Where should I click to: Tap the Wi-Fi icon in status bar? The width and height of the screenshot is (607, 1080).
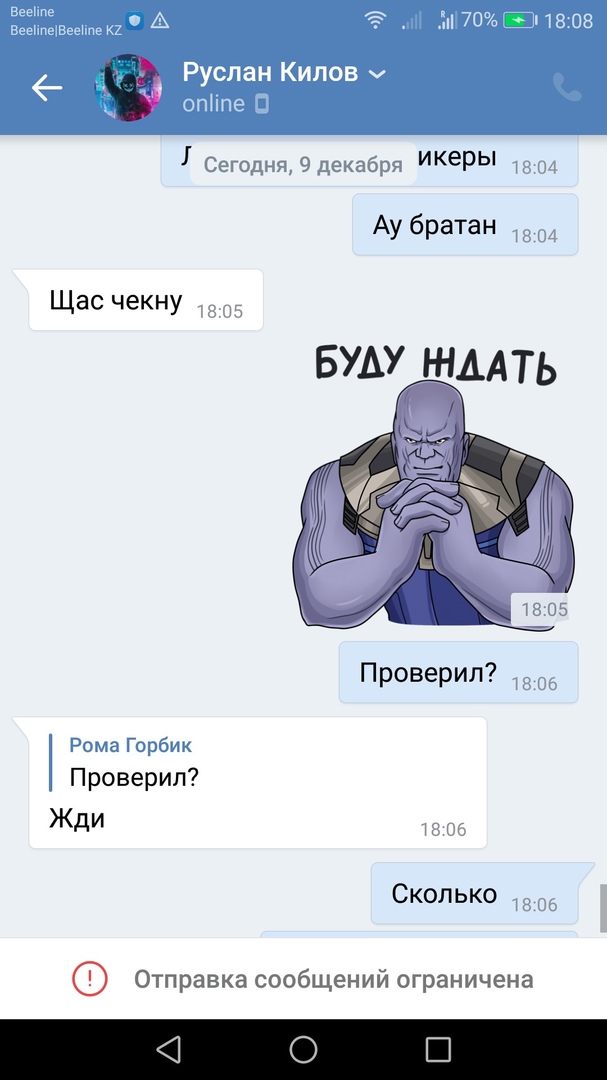point(375,21)
